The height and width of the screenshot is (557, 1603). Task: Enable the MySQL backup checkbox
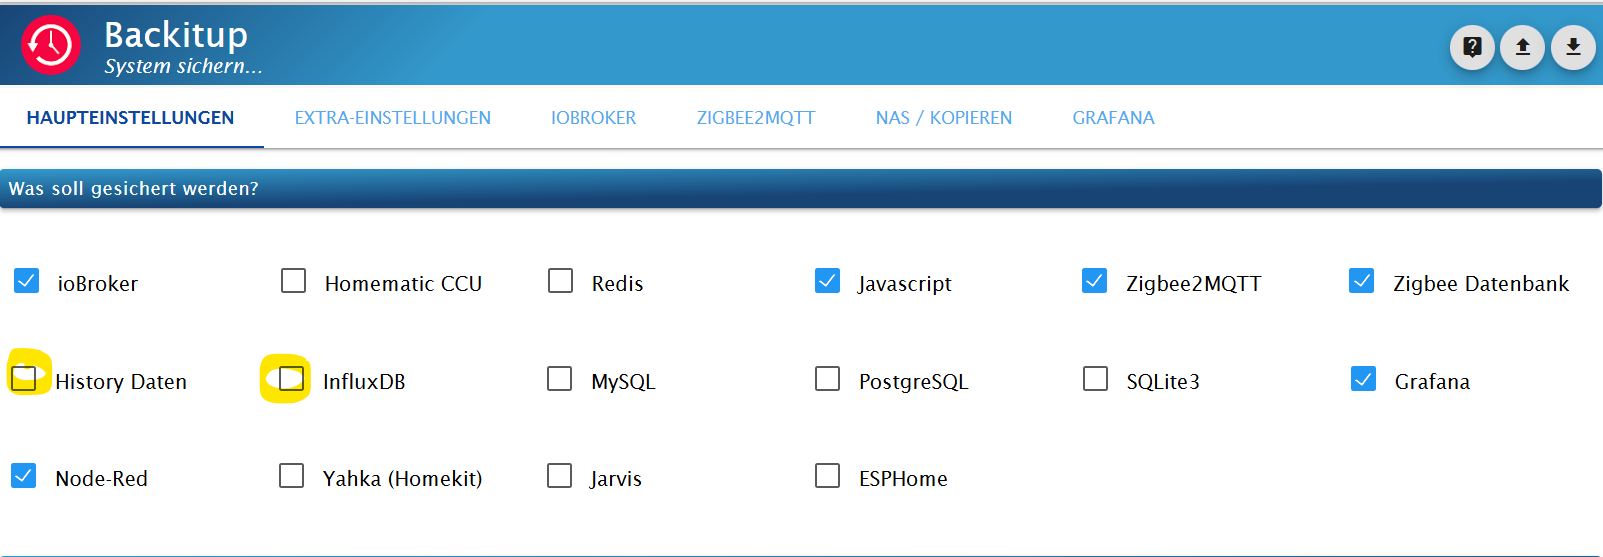coord(560,379)
